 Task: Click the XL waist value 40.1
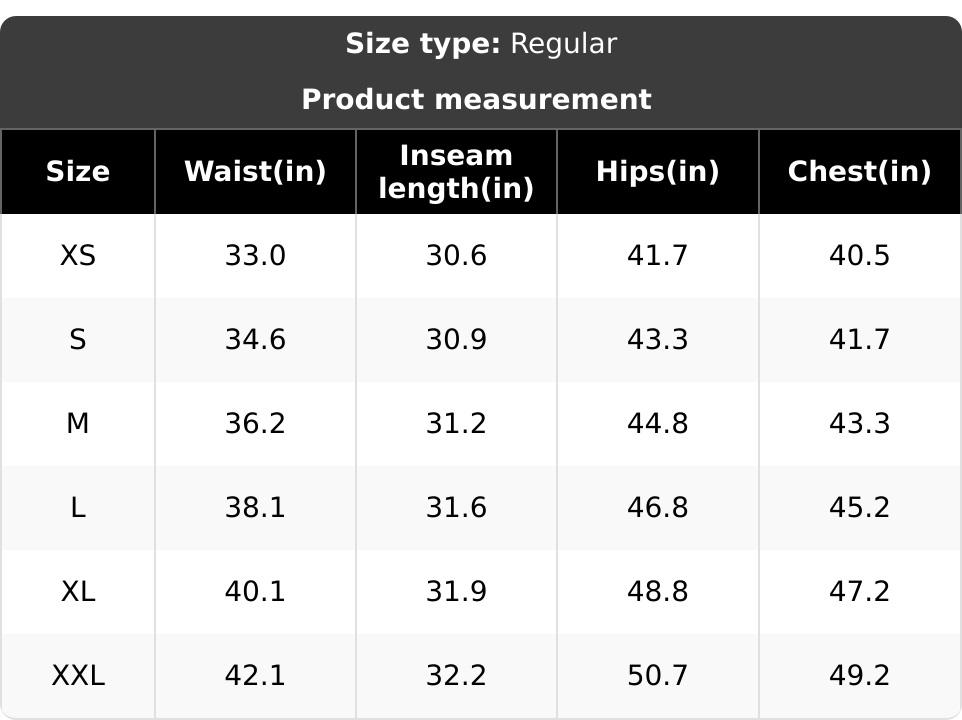[x=255, y=591]
